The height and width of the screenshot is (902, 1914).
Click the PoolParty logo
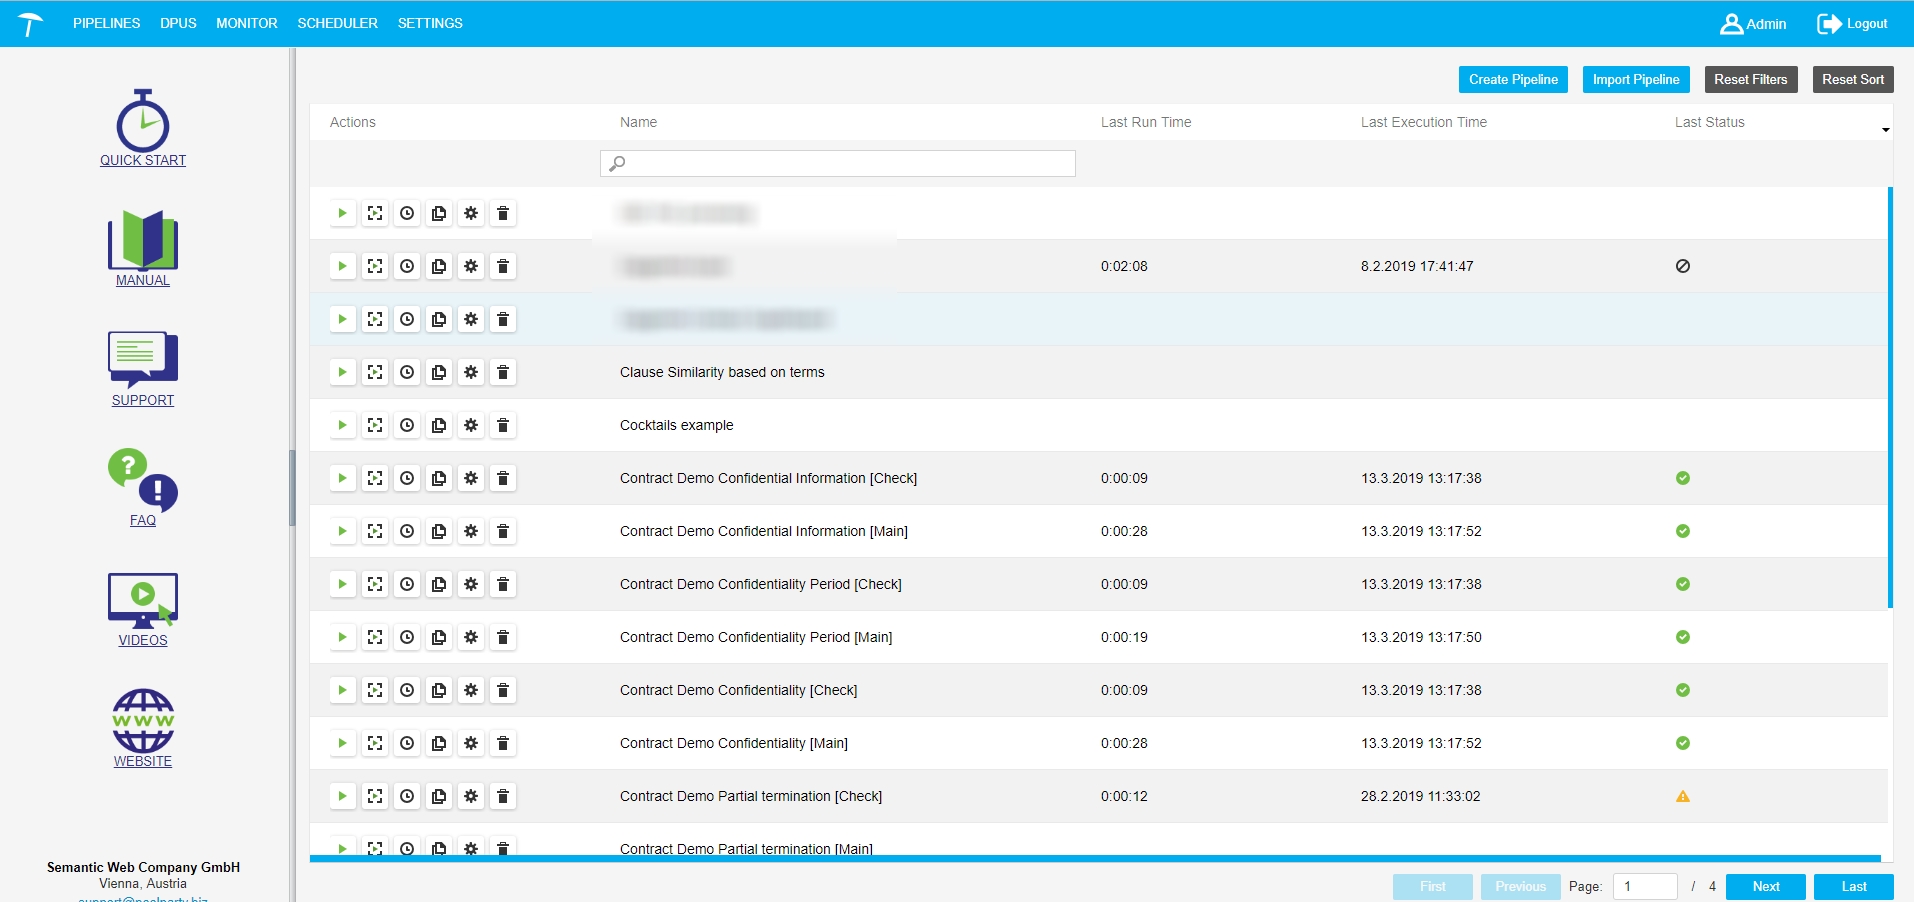(x=29, y=23)
